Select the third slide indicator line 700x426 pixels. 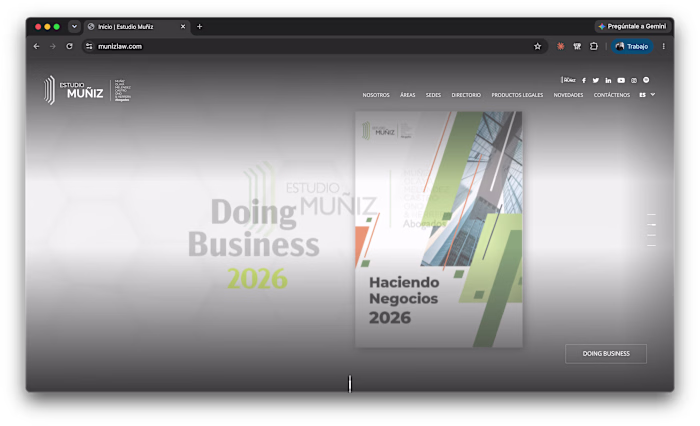tap(651, 235)
